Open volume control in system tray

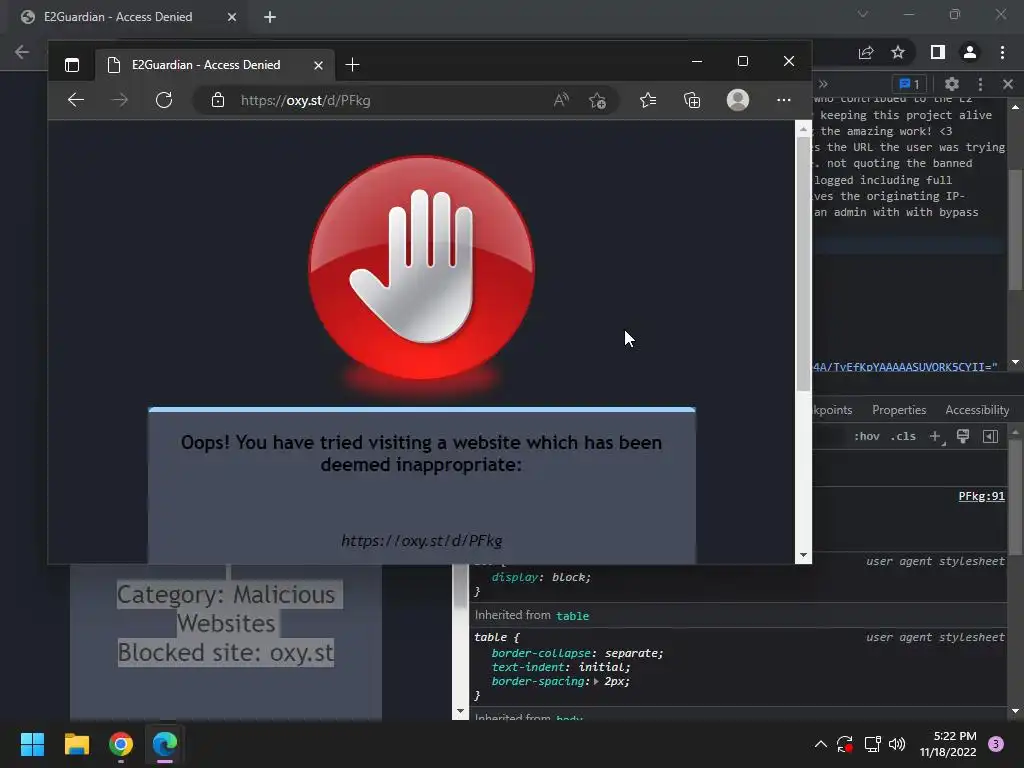click(897, 744)
